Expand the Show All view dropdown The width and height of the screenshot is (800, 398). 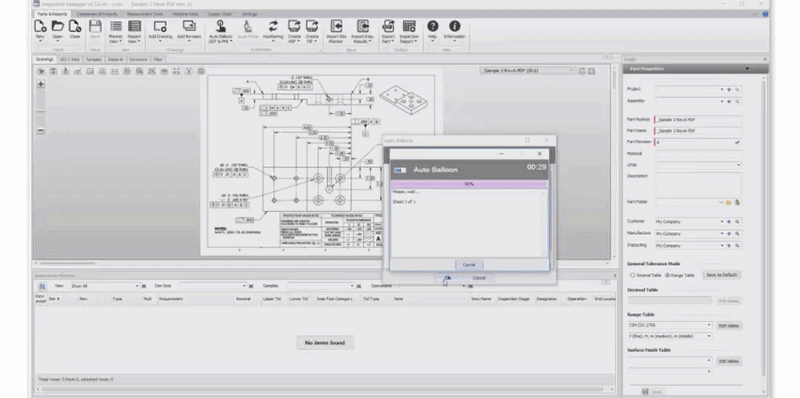coord(105,286)
